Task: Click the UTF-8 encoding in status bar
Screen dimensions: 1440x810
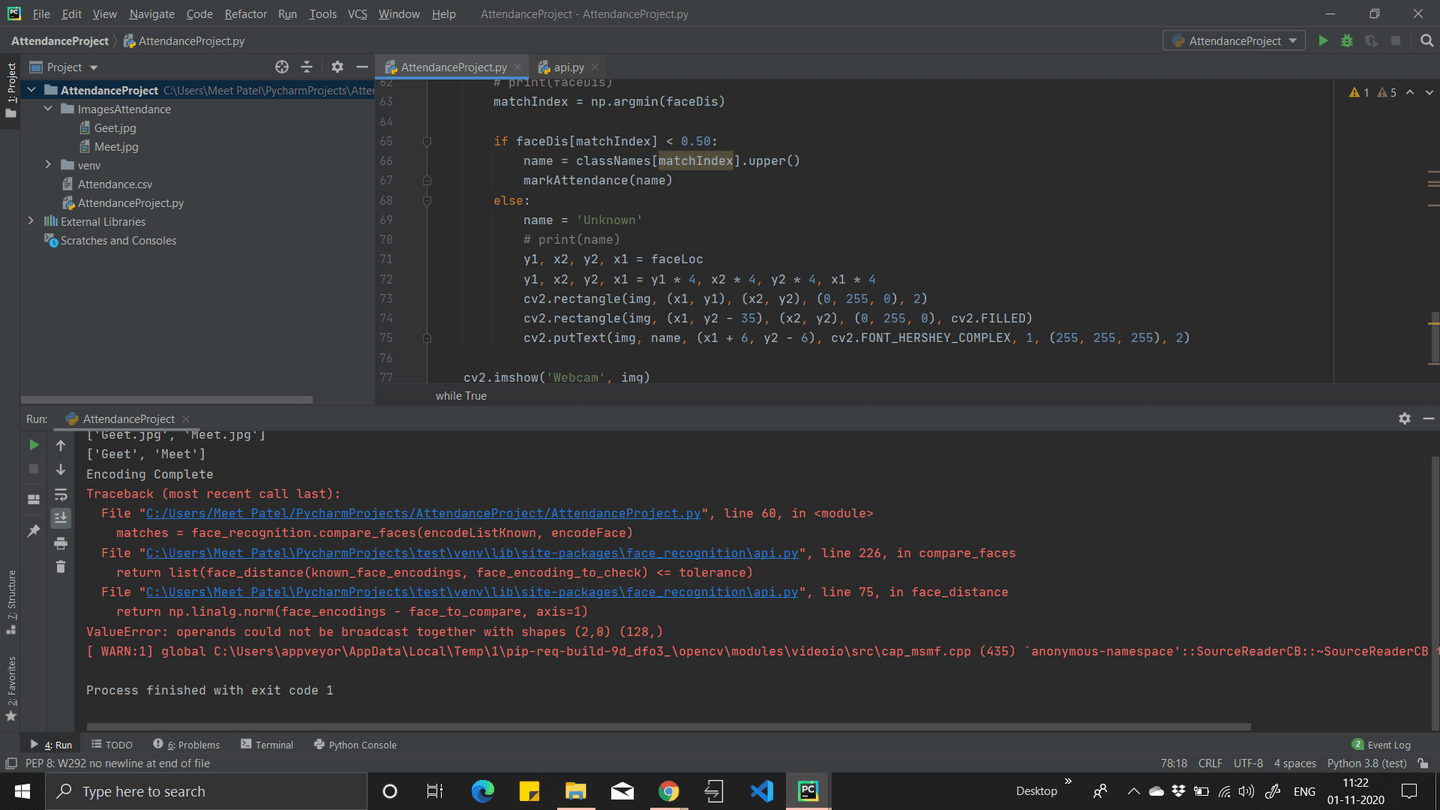Action: click(x=1248, y=763)
